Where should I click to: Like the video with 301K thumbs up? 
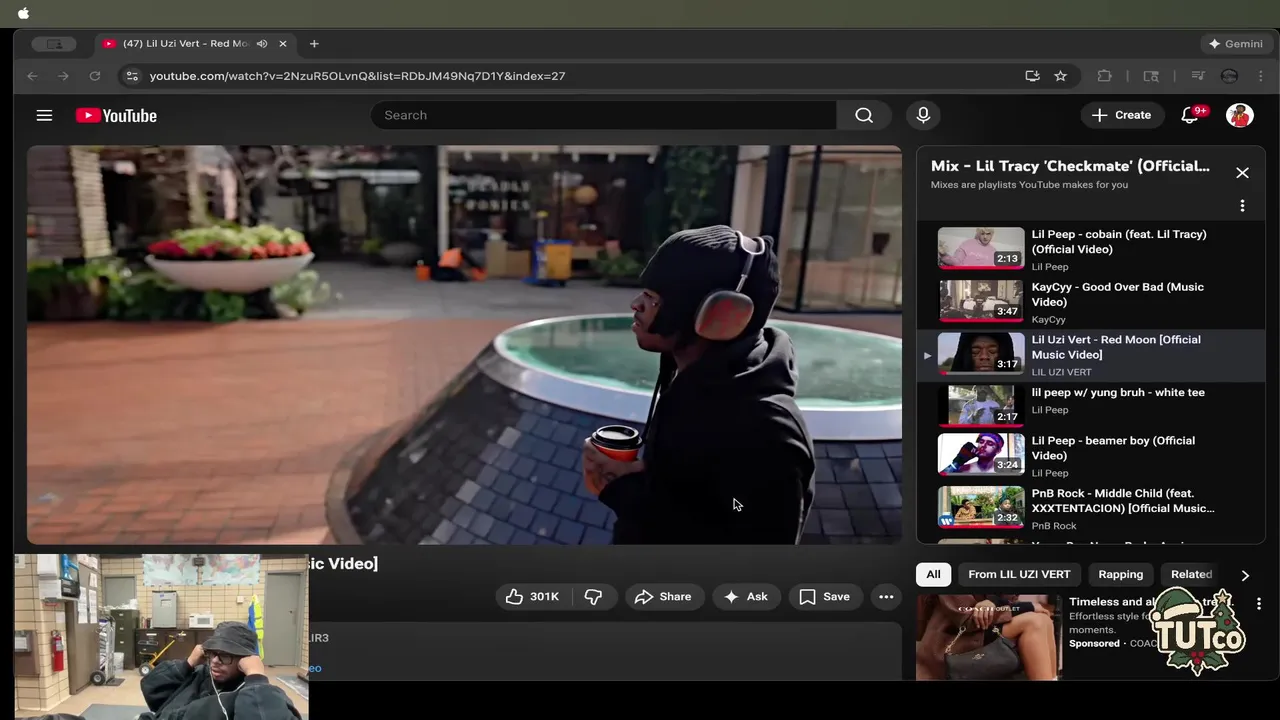point(532,597)
